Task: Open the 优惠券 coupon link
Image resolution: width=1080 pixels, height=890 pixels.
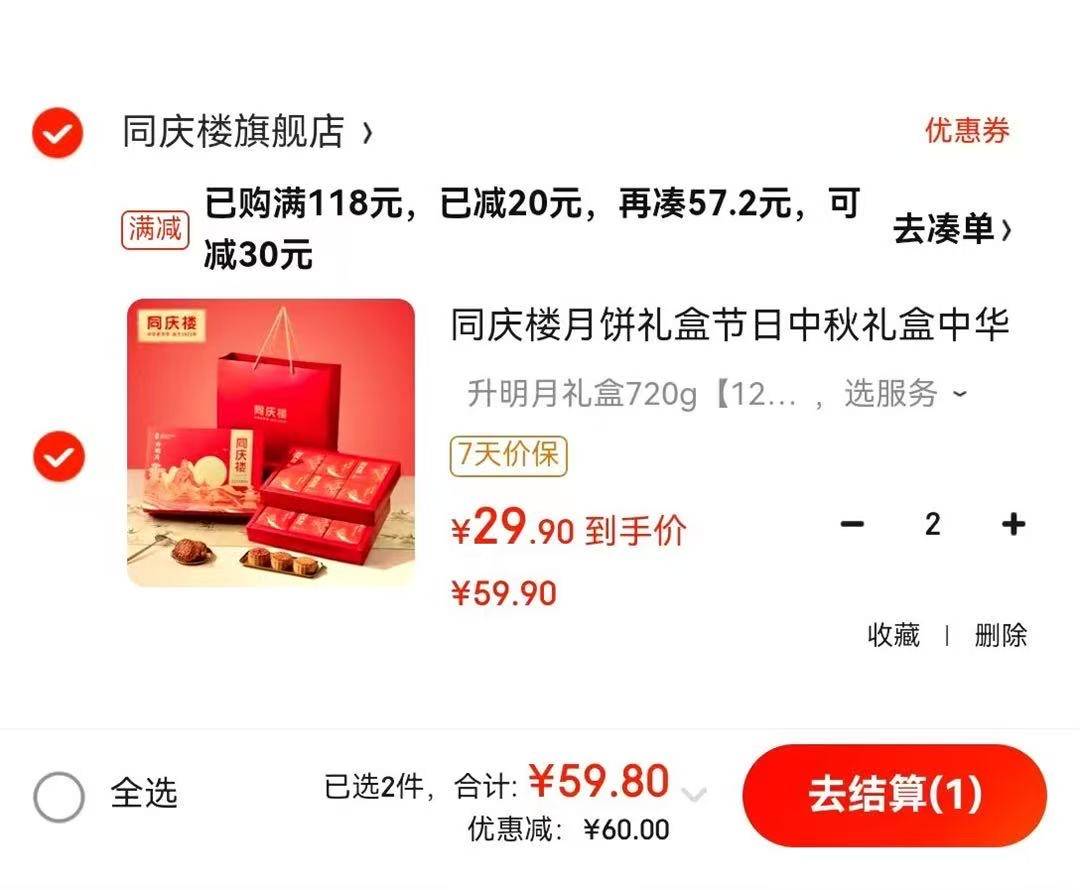Action: 966,130
